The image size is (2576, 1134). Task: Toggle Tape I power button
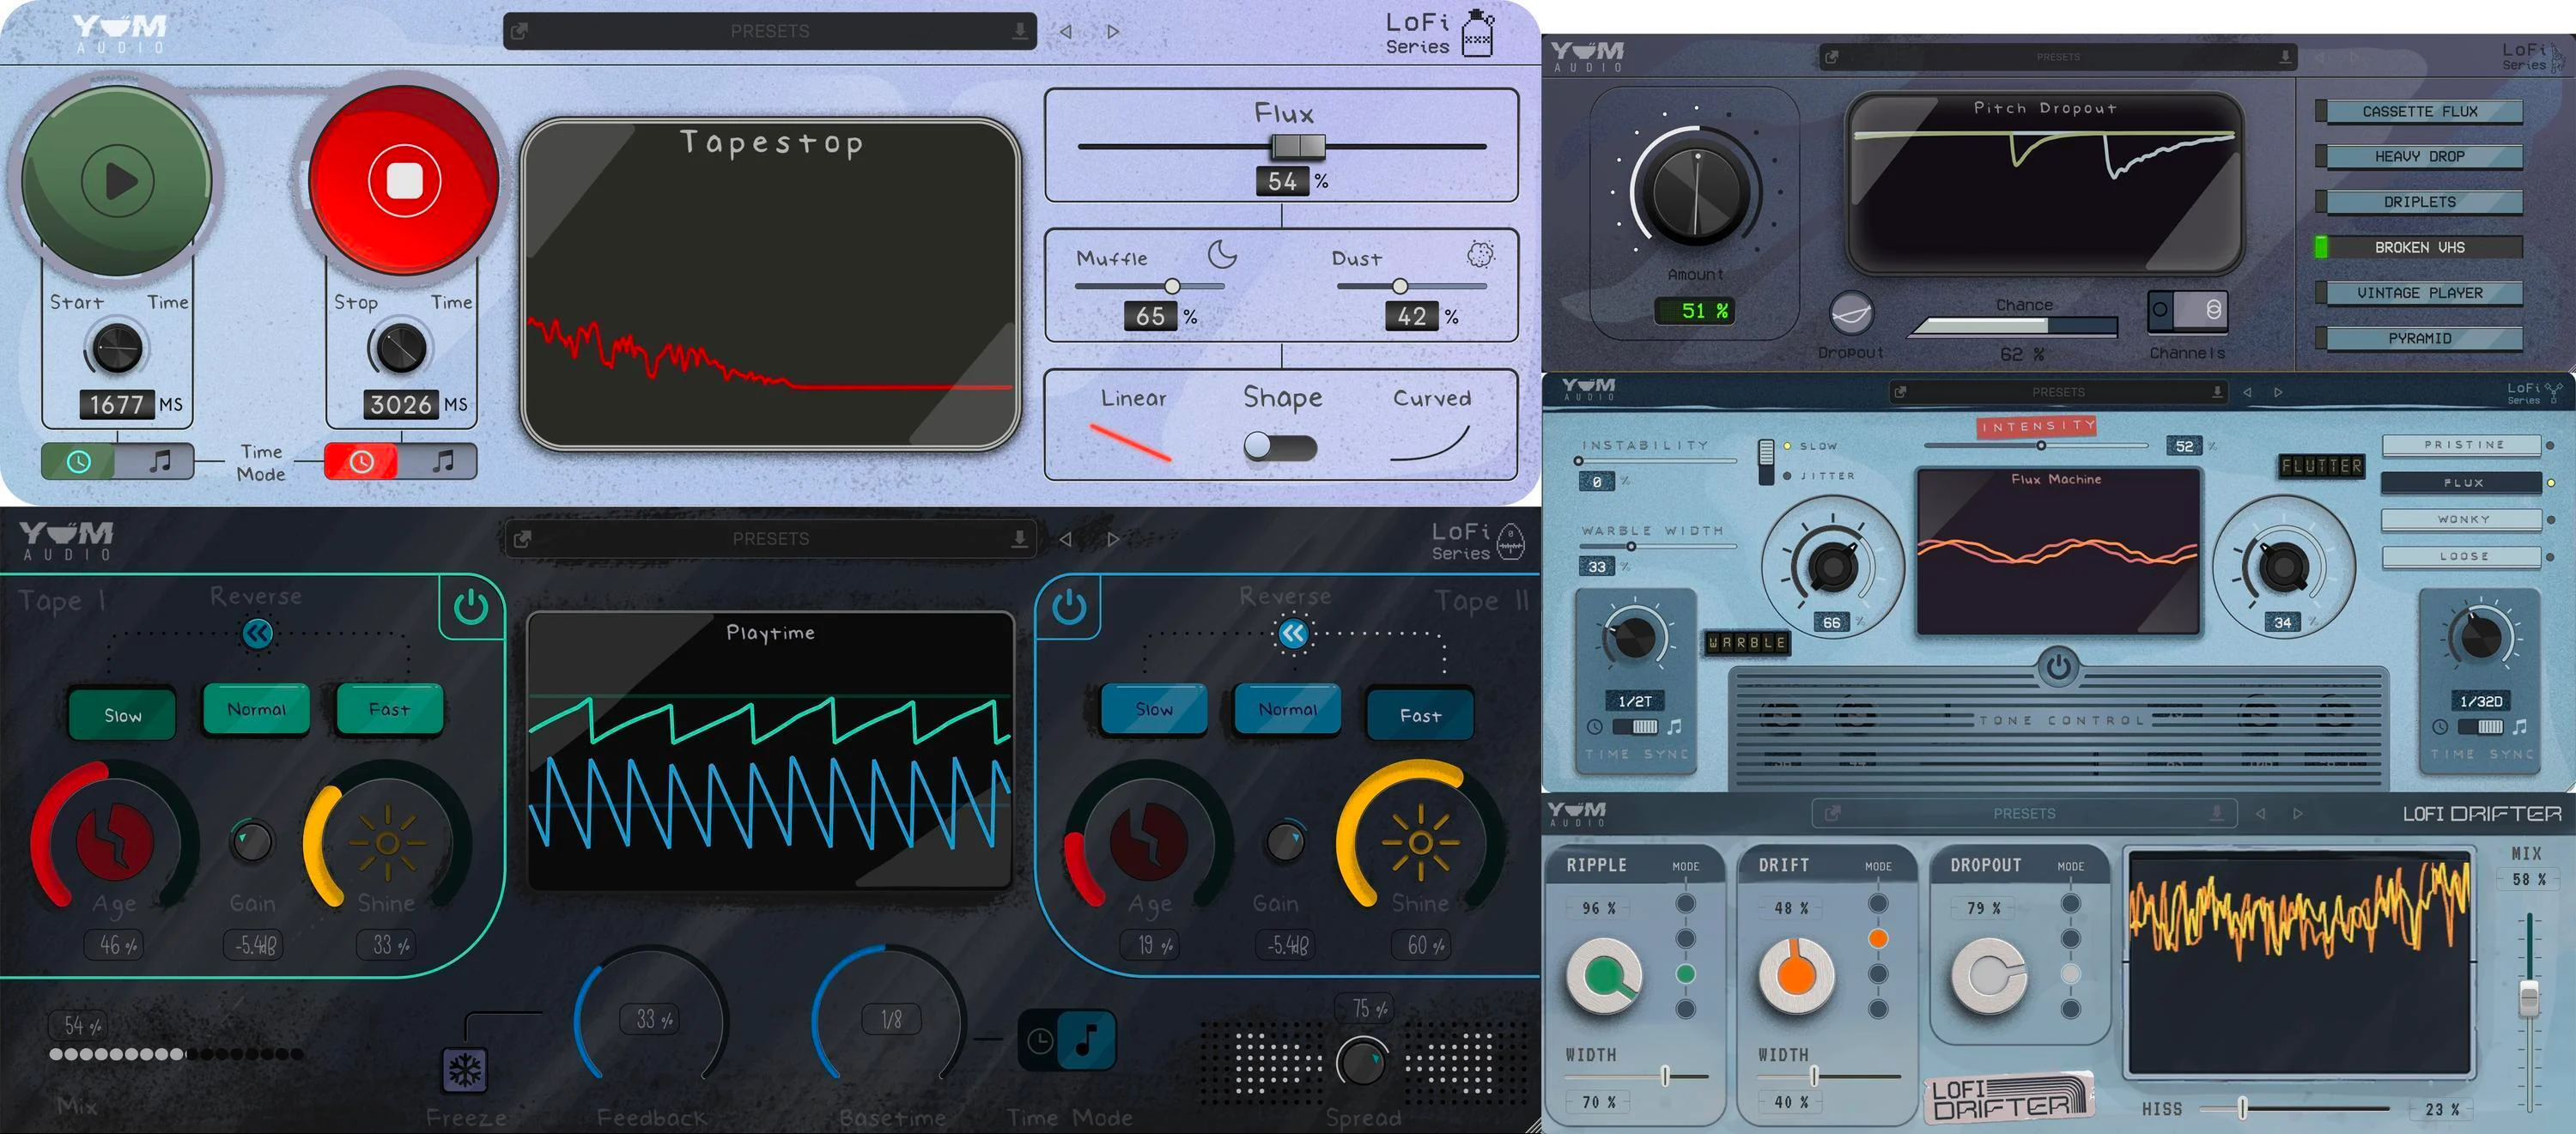point(471,607)
